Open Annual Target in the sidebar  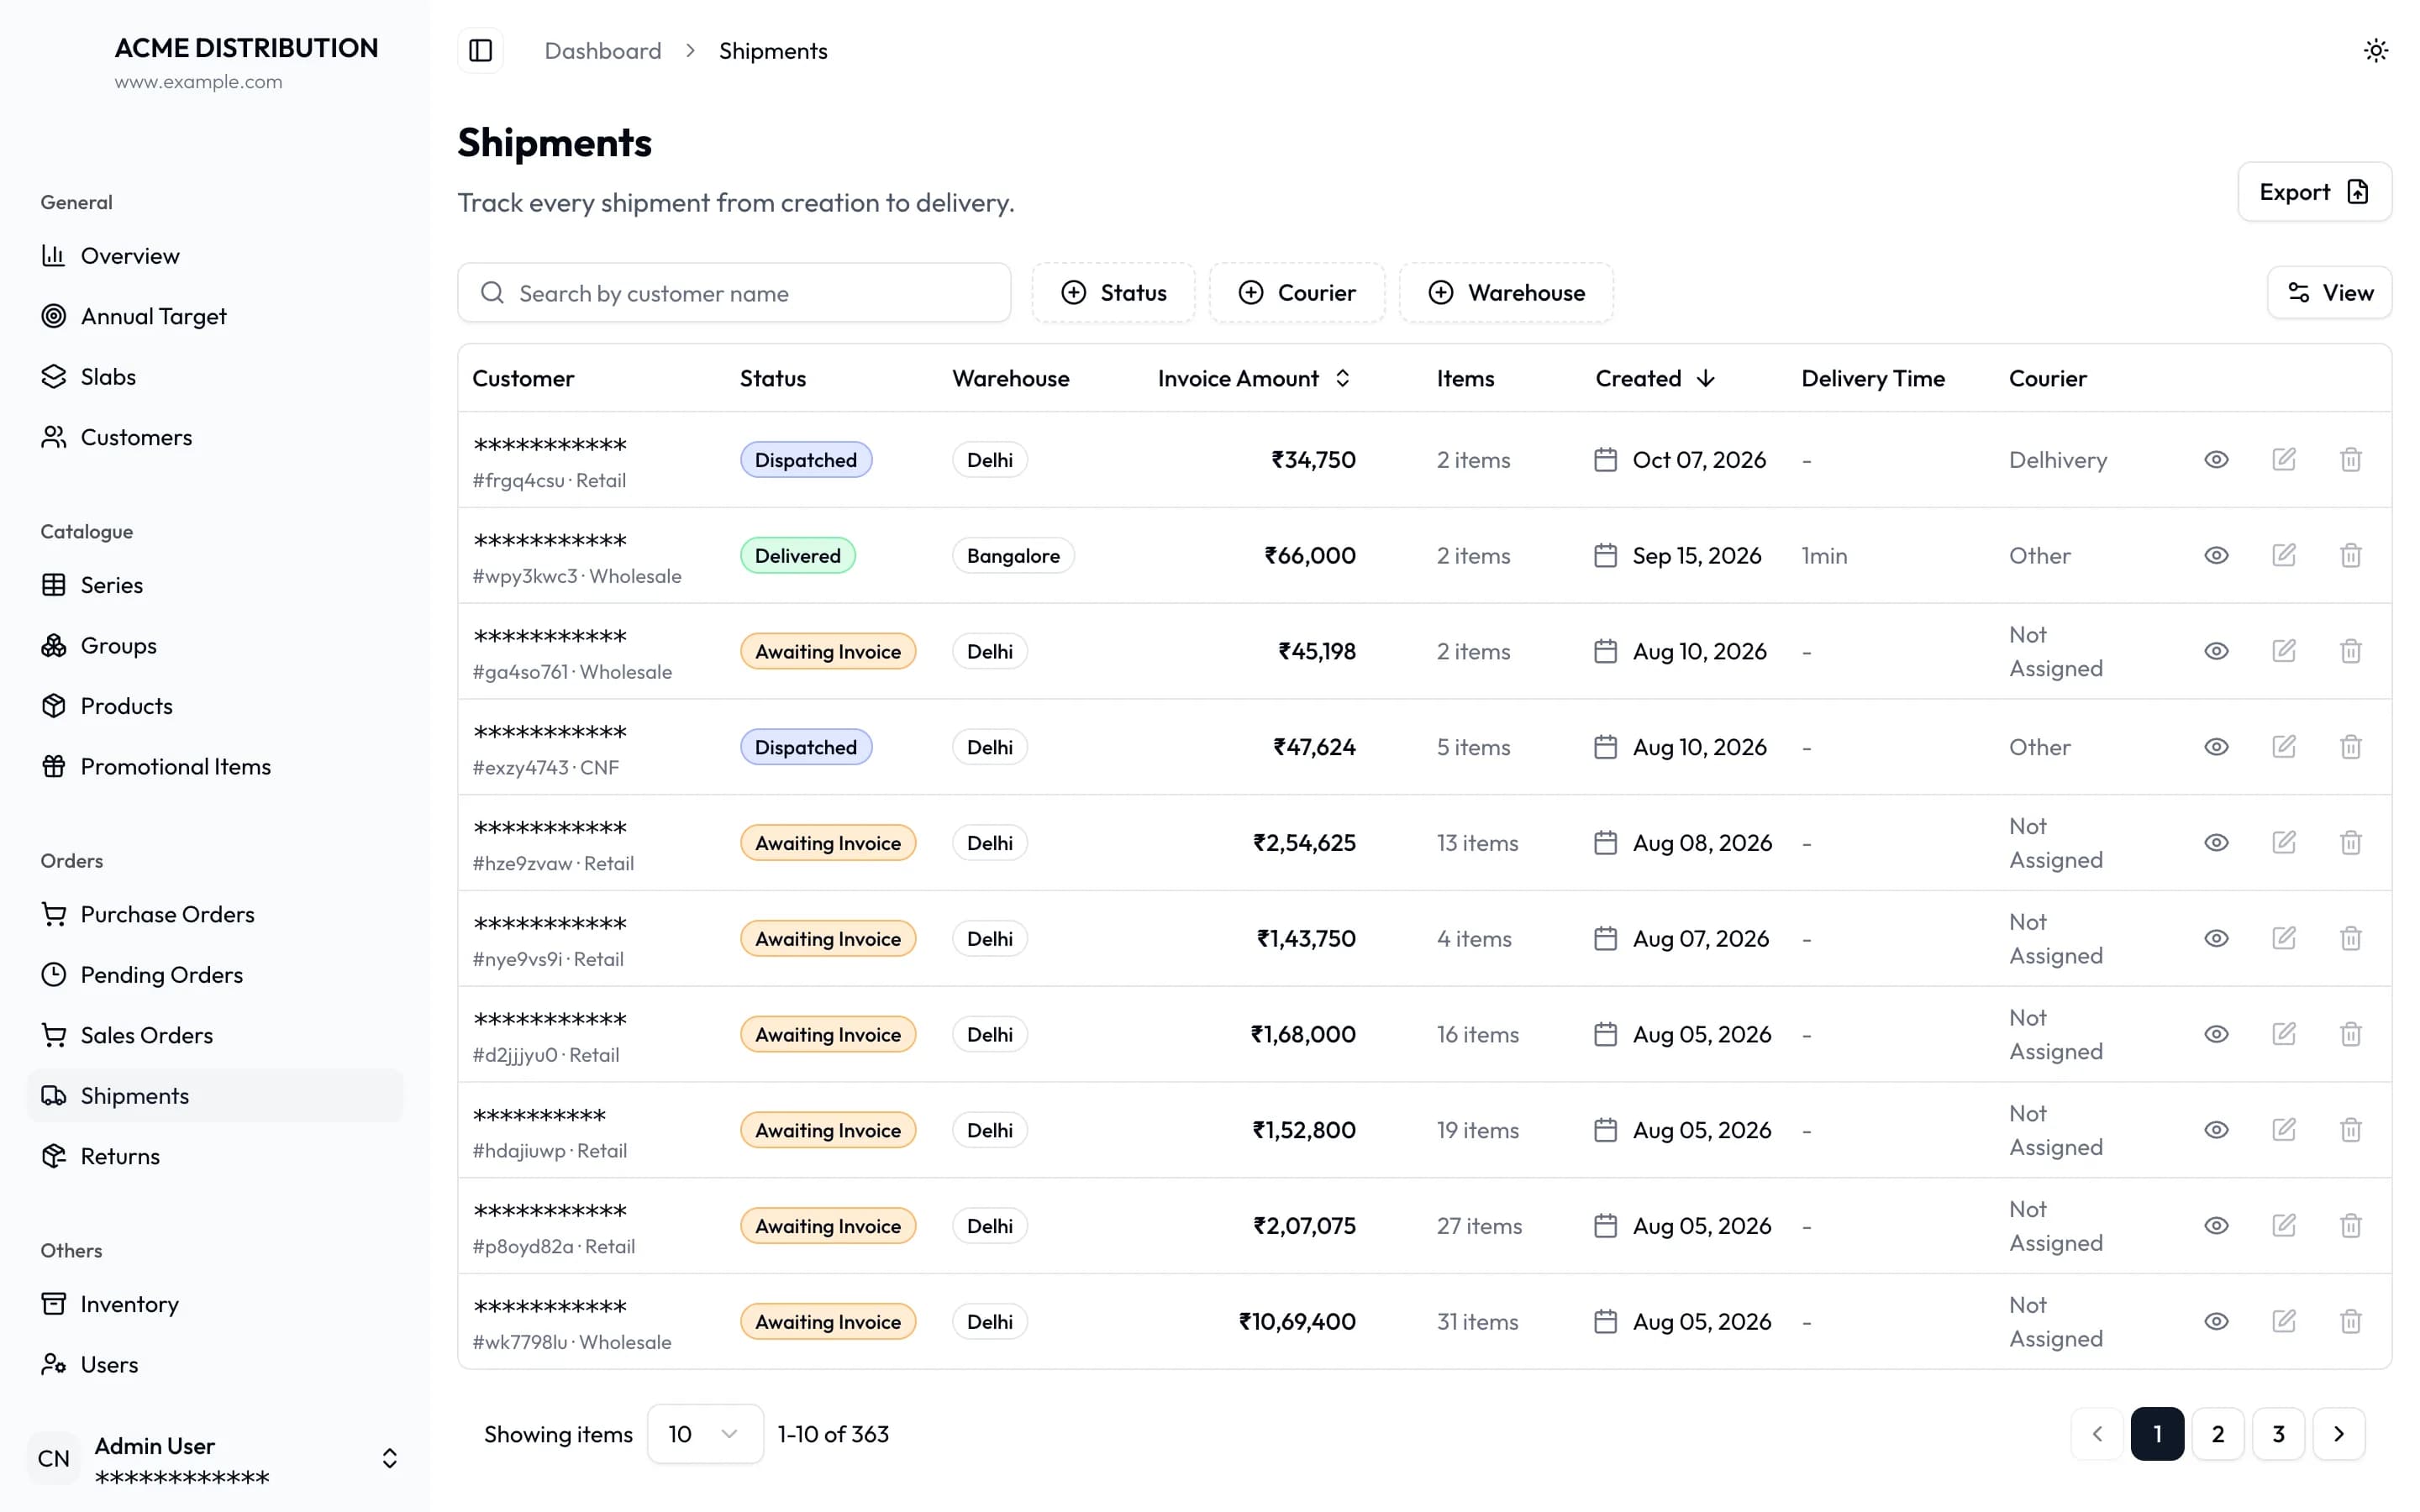click(x=215, y=316)
